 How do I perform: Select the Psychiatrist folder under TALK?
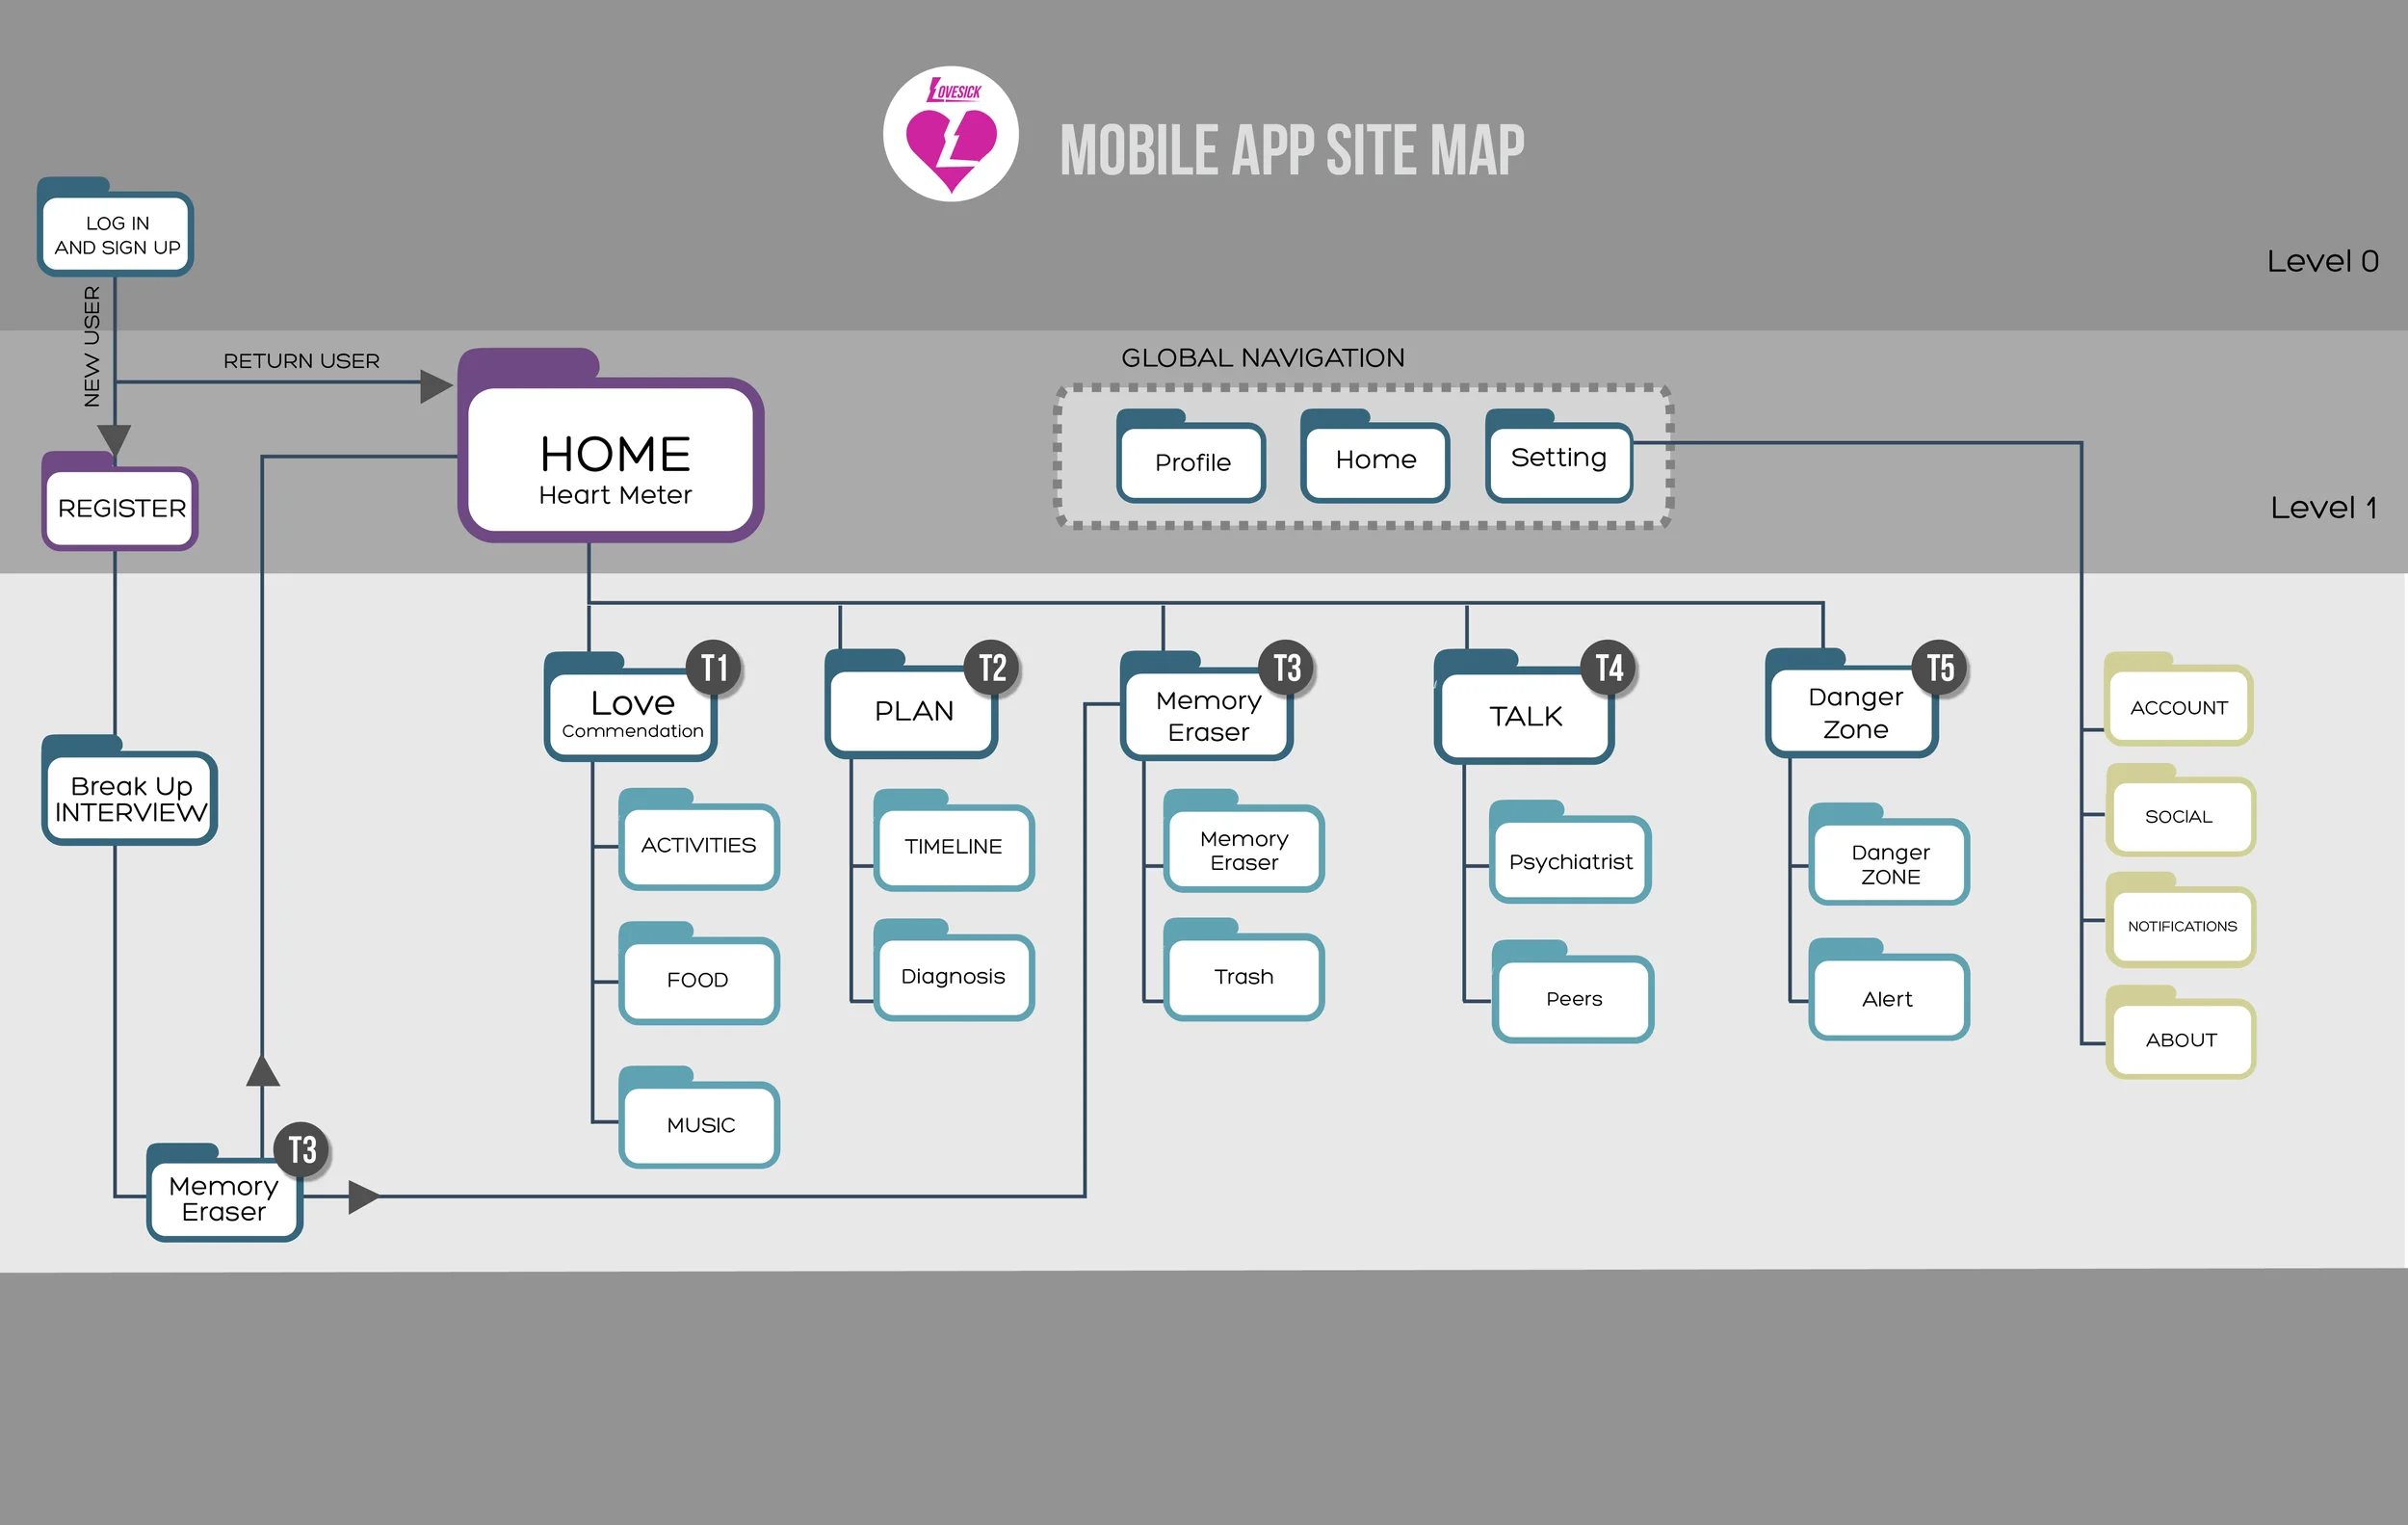[1570, 861]
